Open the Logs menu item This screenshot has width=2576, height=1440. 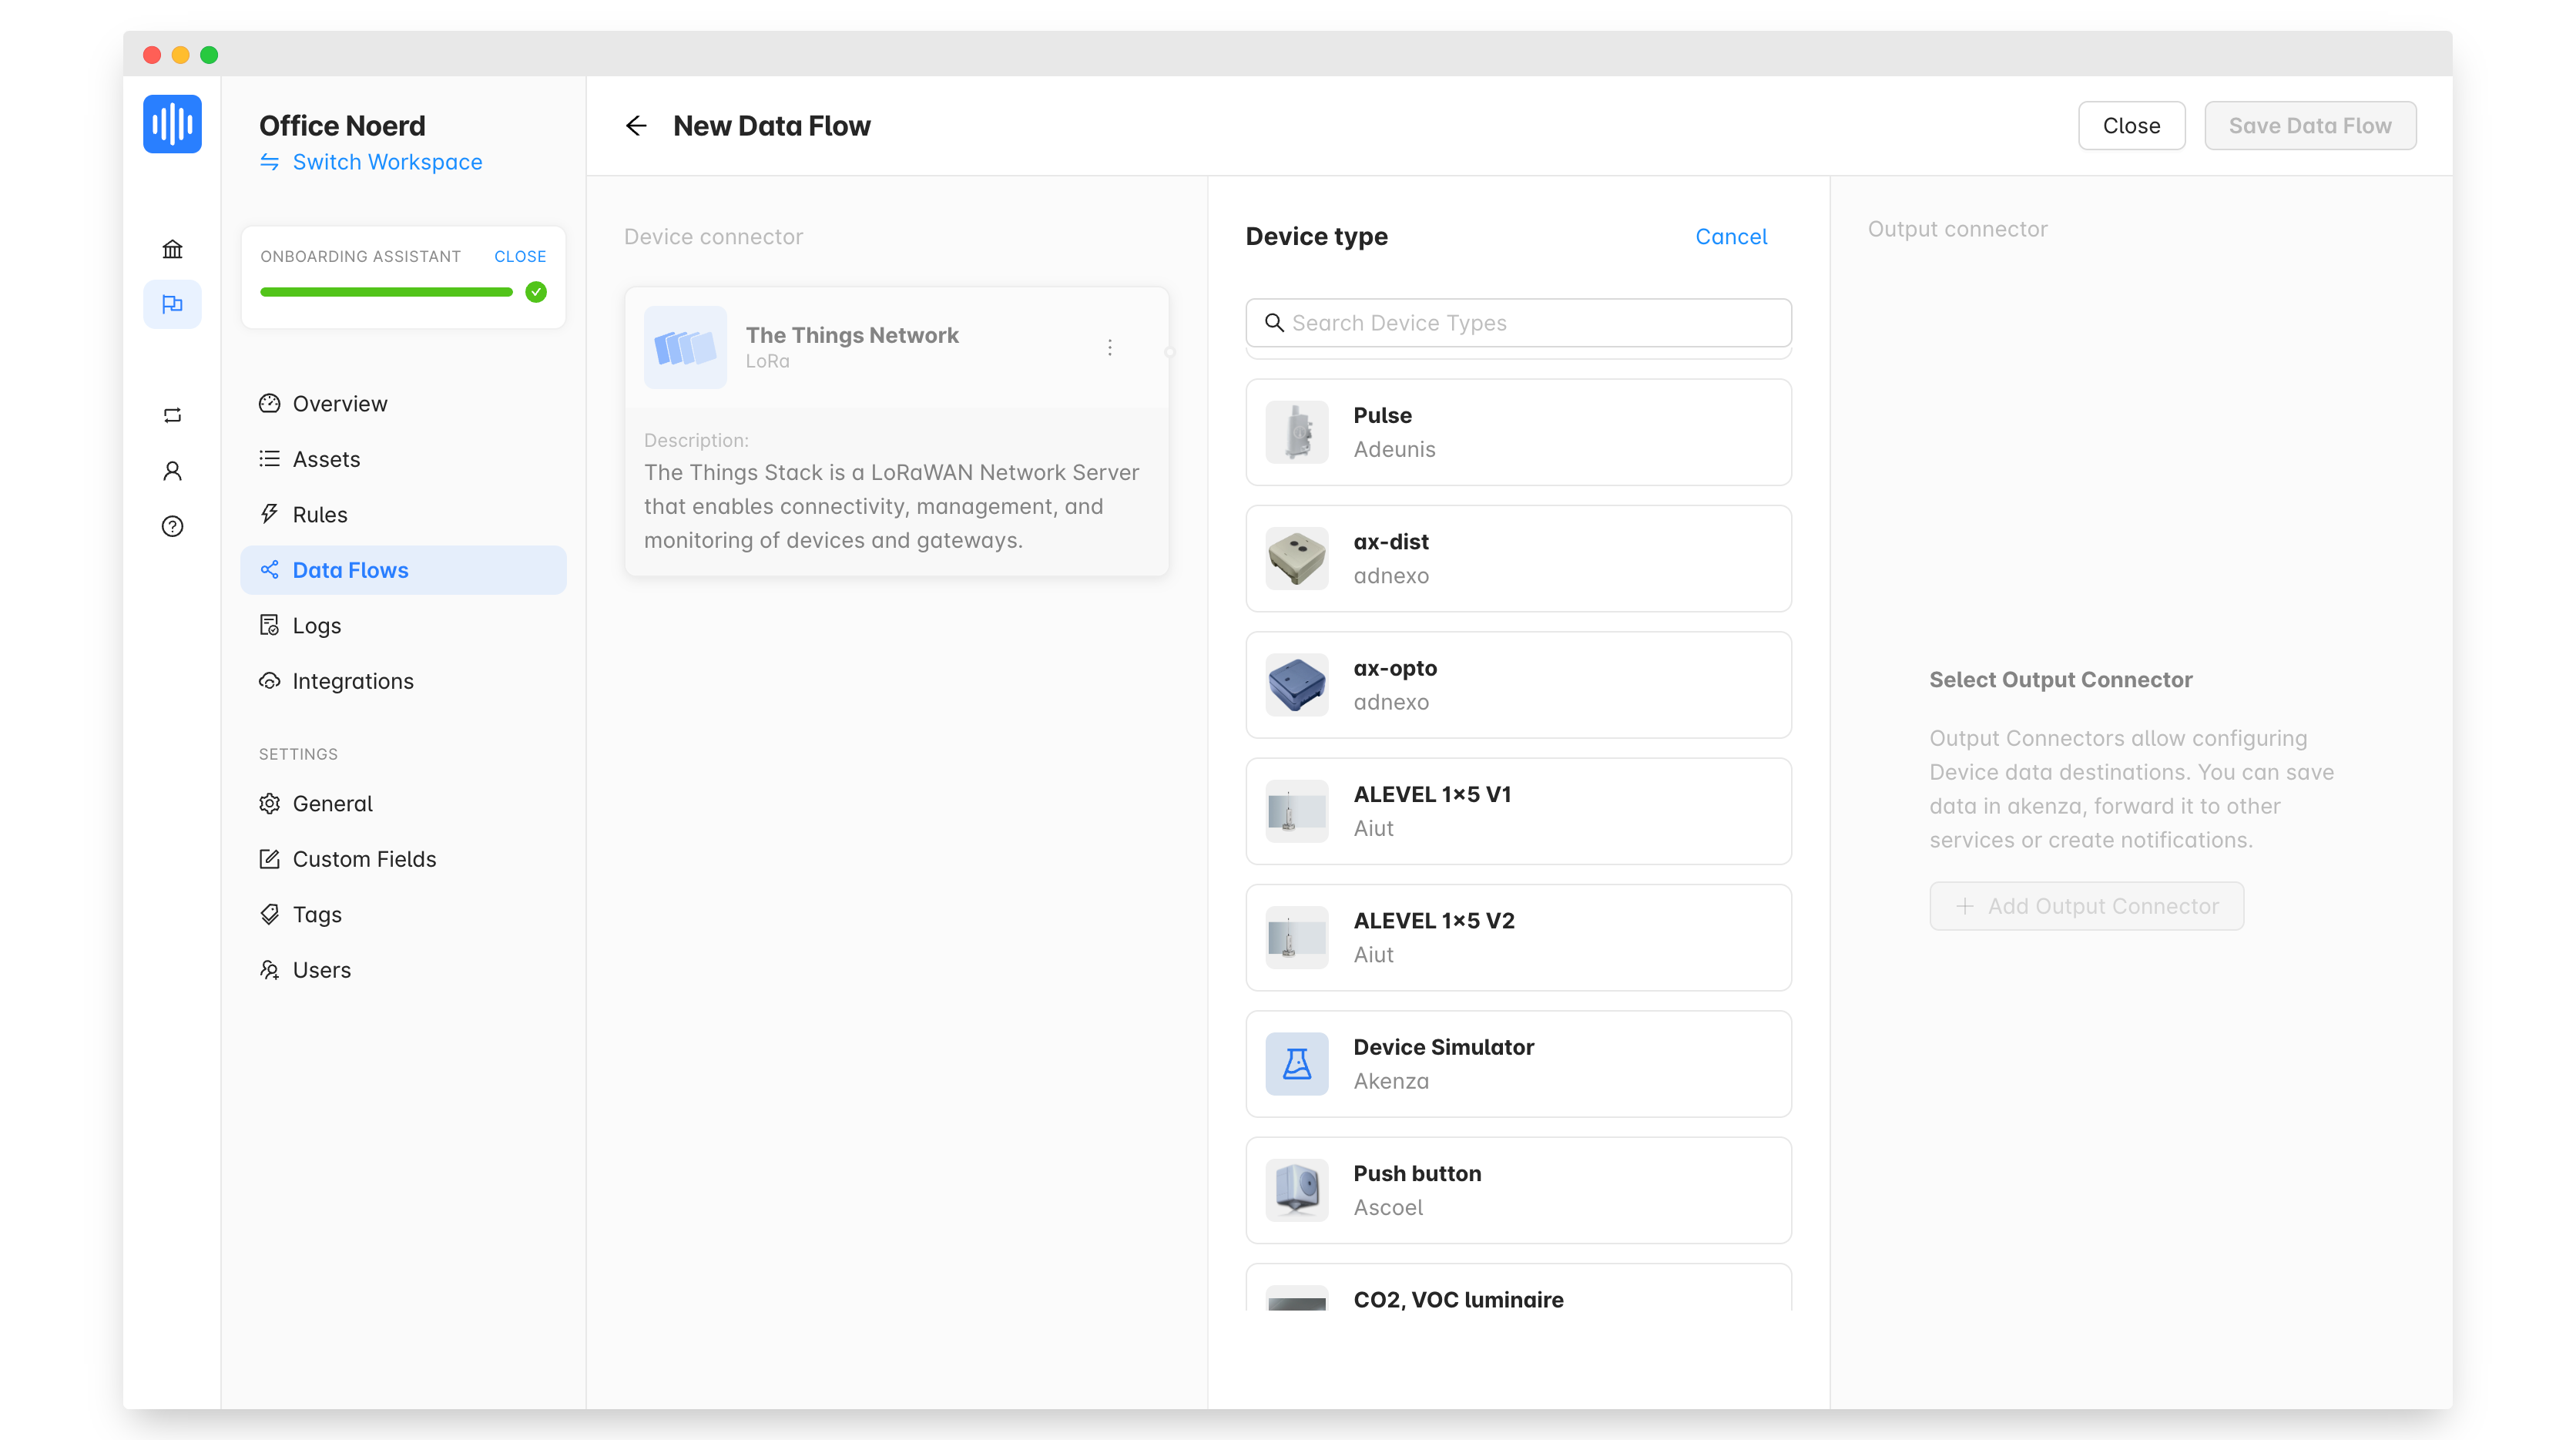click(x=403, y=625)
